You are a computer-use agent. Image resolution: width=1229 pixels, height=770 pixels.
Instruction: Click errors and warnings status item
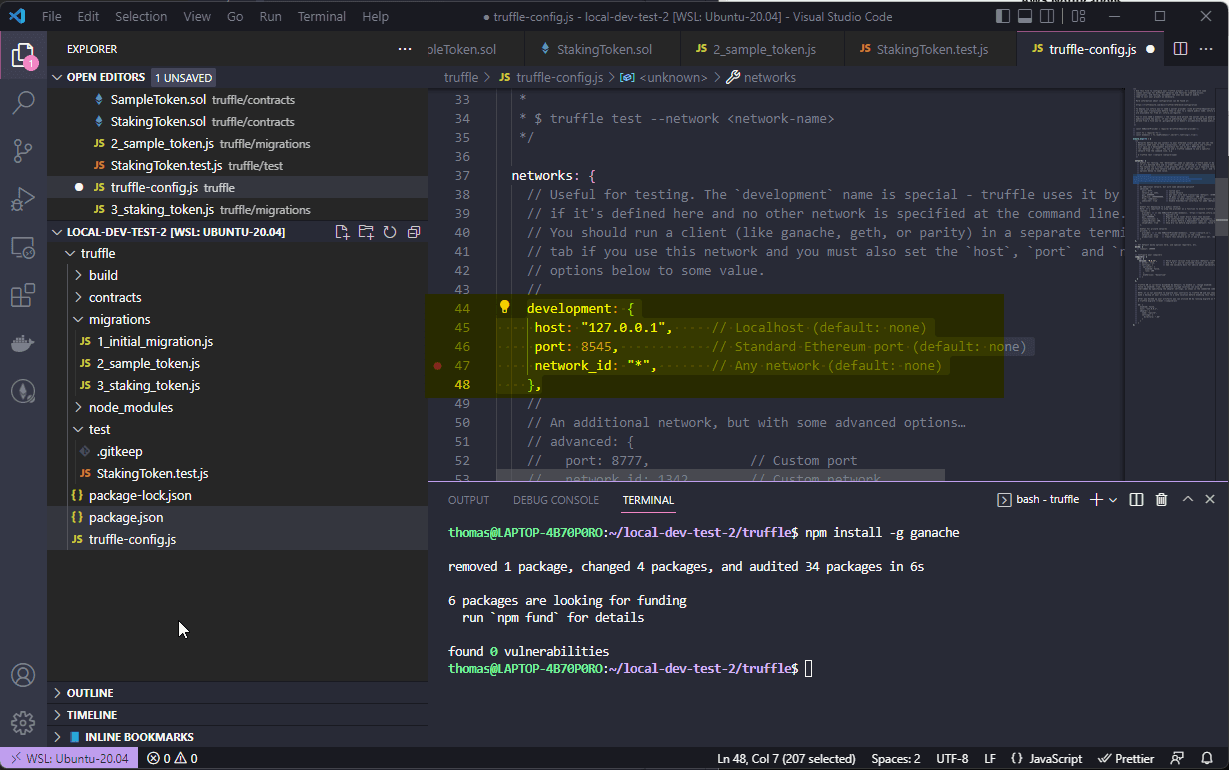tap(172, 759)
